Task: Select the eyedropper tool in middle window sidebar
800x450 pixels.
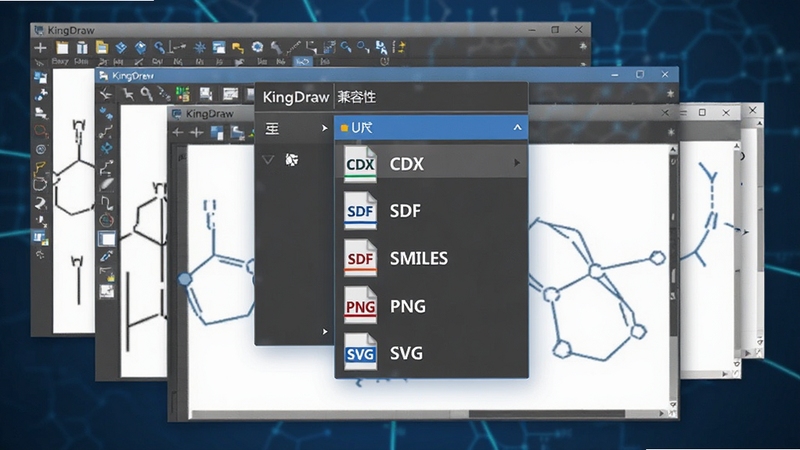Action: coord(106,256)
